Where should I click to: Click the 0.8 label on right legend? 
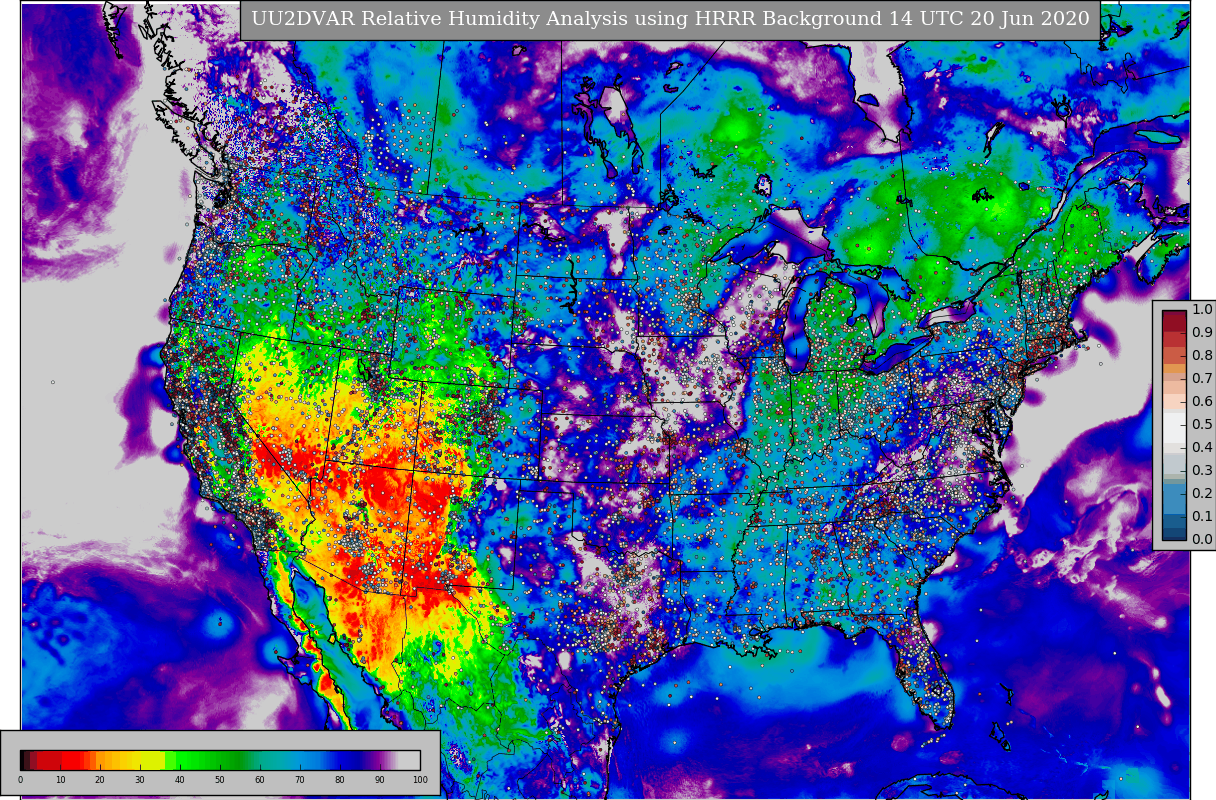(1202, 356)
